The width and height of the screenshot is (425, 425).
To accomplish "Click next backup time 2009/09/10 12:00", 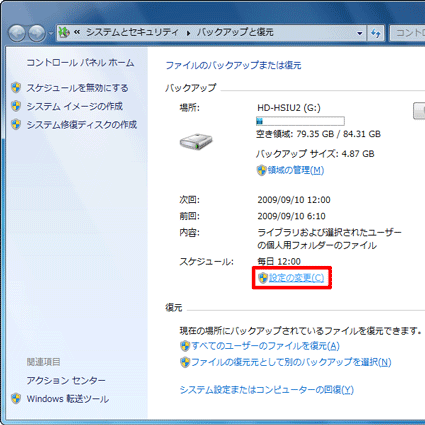I will pyautogui.click(x=294, y=200).
